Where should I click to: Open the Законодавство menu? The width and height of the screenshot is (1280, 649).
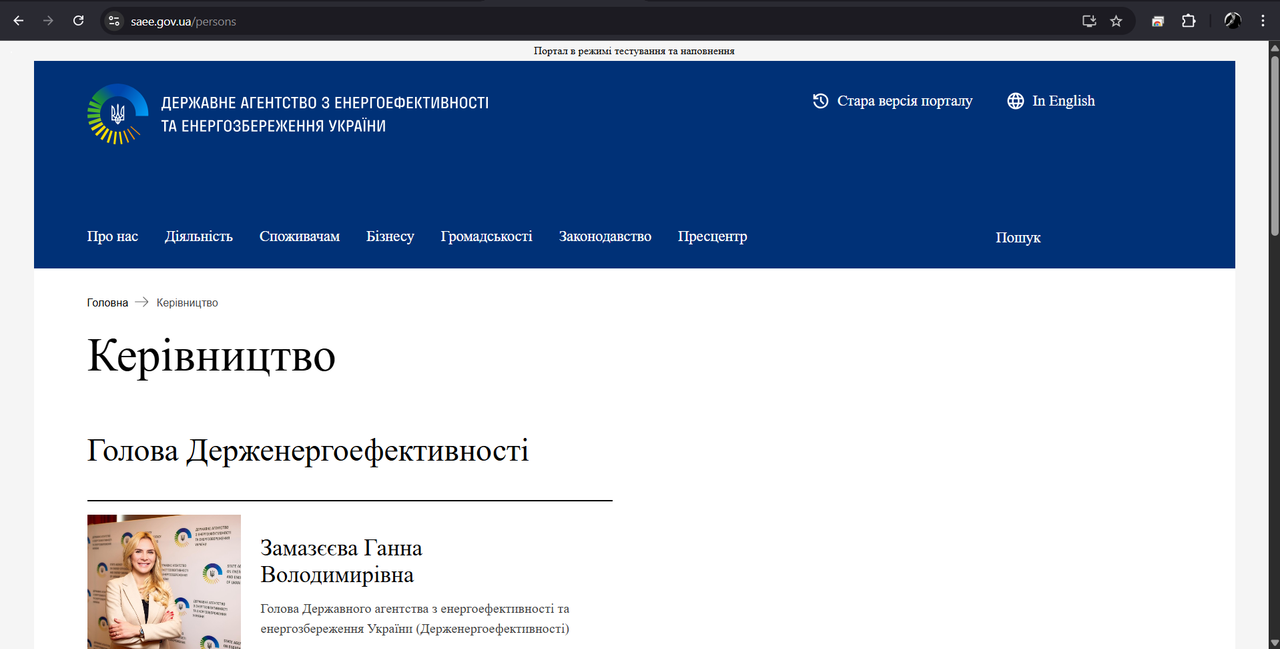point(605,237)
